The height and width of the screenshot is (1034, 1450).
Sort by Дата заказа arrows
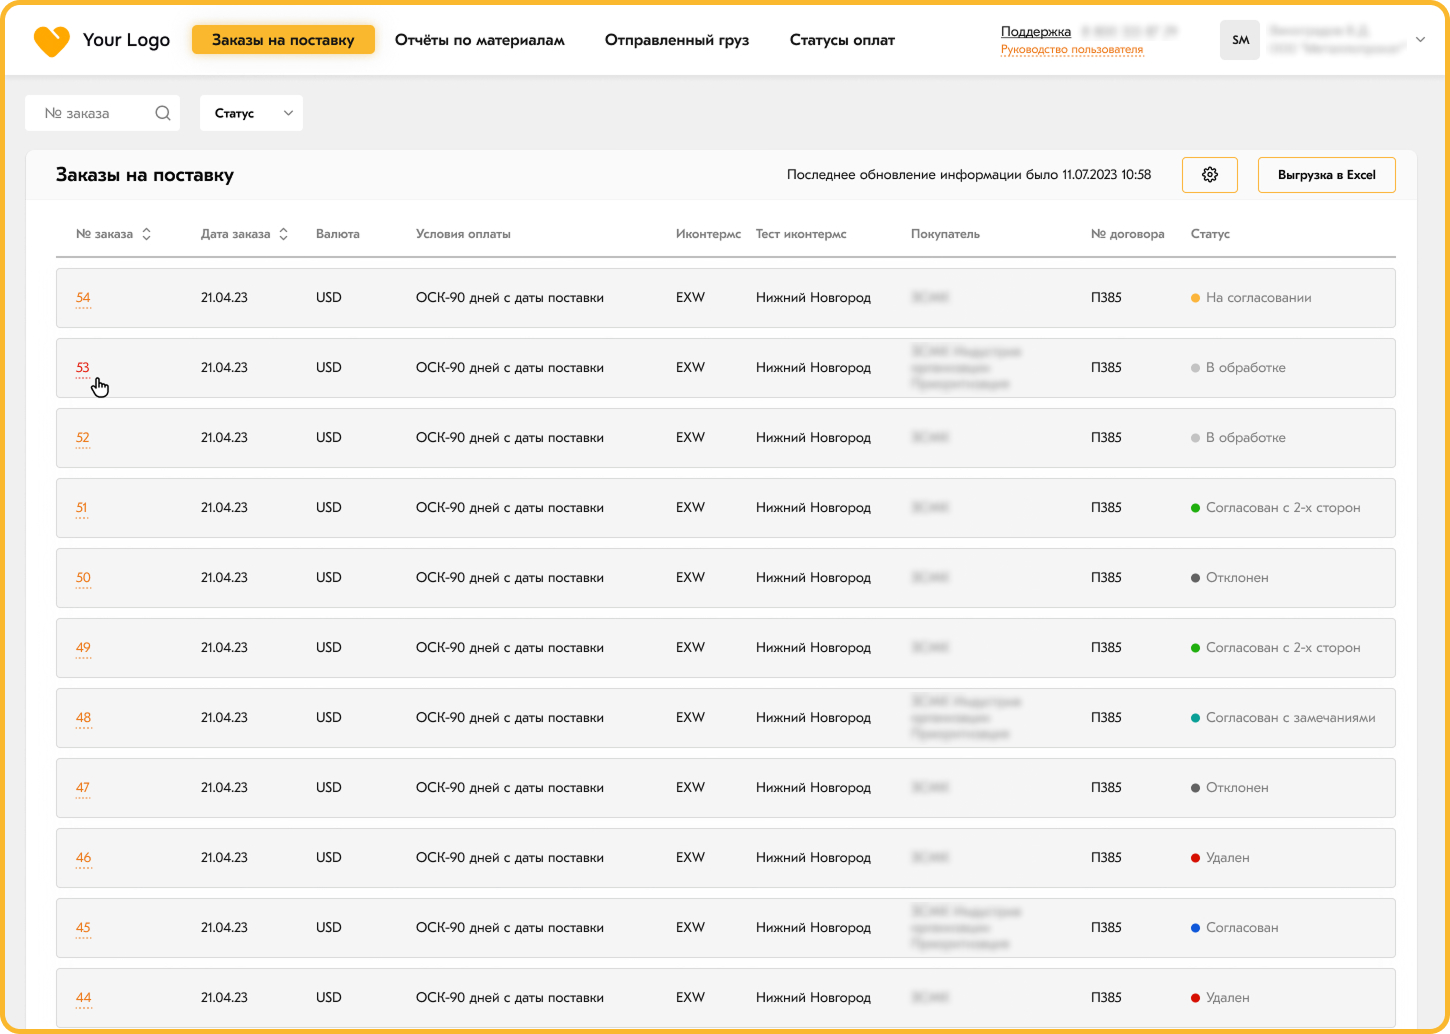[284, 234]
